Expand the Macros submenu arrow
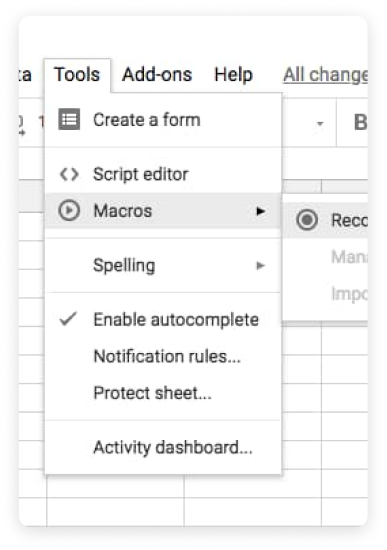The image size is (387, 550). [x=260, y=211]
